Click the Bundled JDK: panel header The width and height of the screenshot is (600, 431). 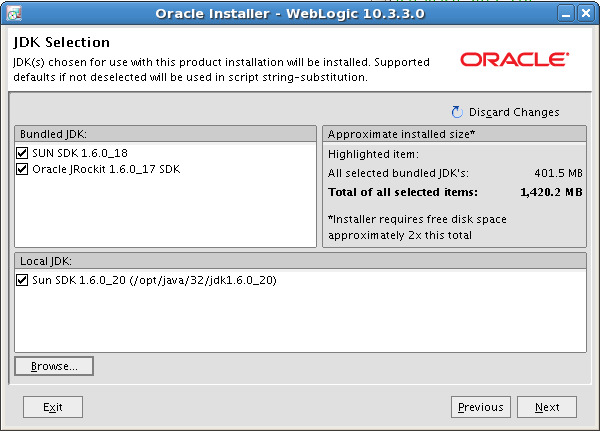(166, 134)
